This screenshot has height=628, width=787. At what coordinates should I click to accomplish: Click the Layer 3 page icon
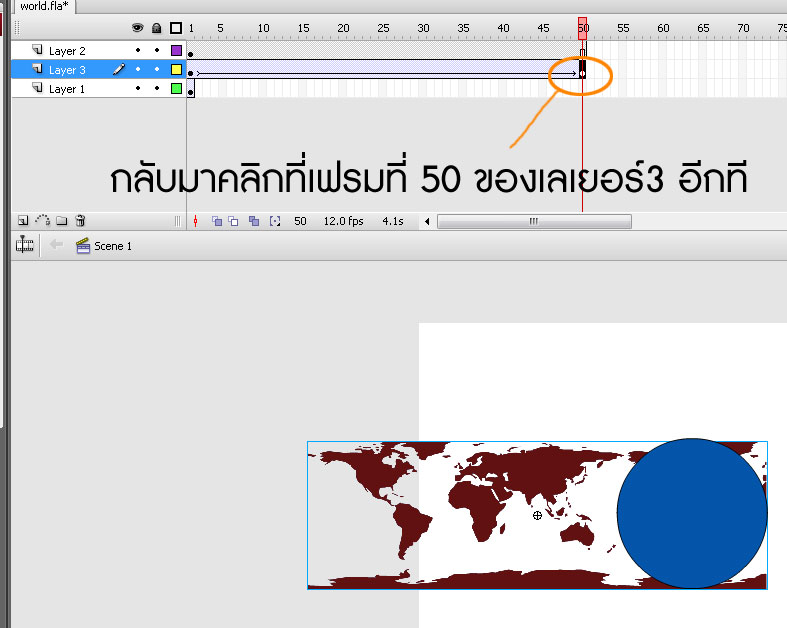[37, 68]
